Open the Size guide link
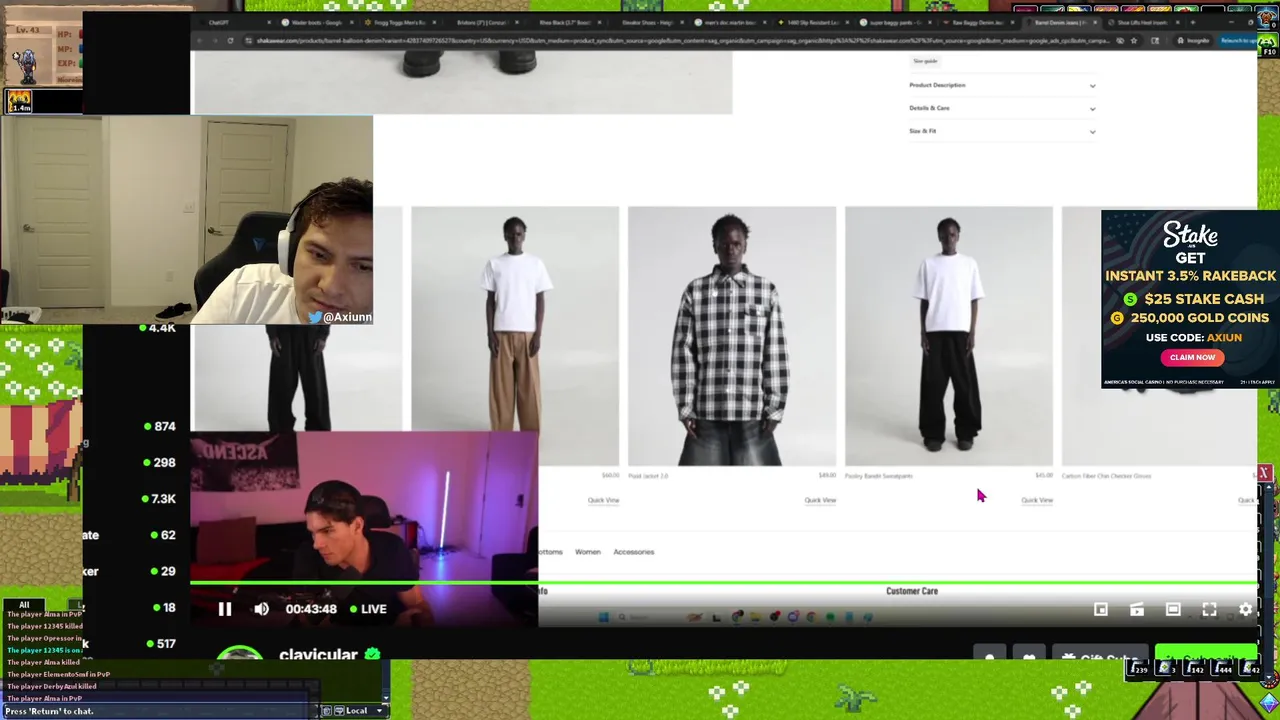Viewport: 1280px width, 720px height. pos(924,61)
